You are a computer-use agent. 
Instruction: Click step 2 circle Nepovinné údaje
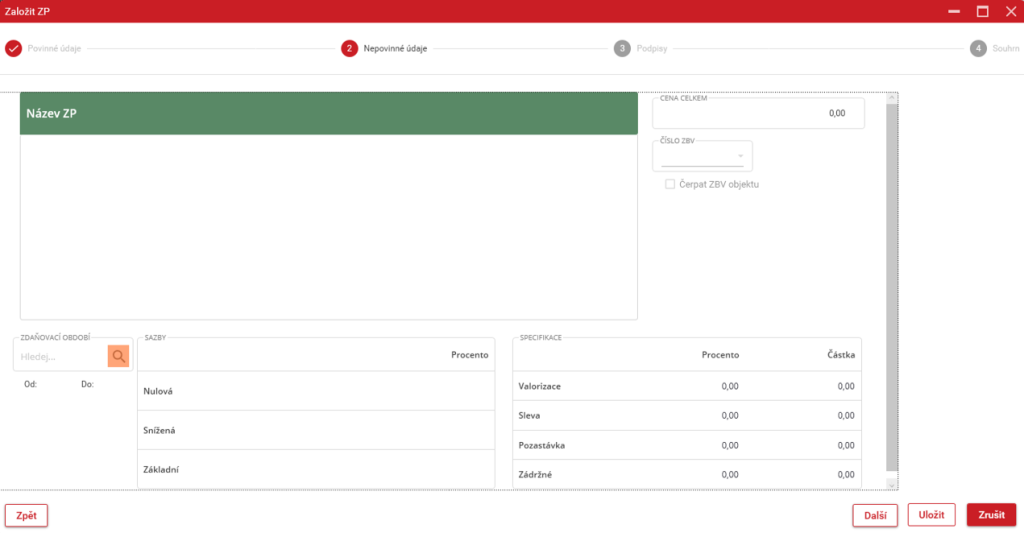click(x=349, y=48)
